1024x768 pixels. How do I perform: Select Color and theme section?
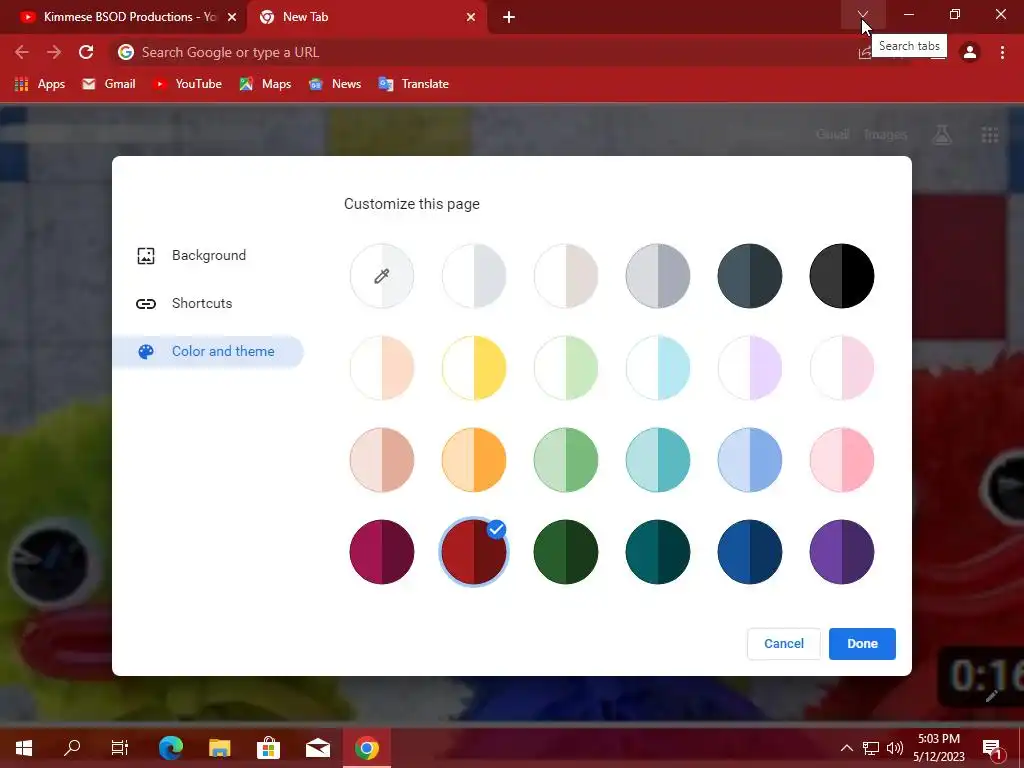[x=208, y=351]
